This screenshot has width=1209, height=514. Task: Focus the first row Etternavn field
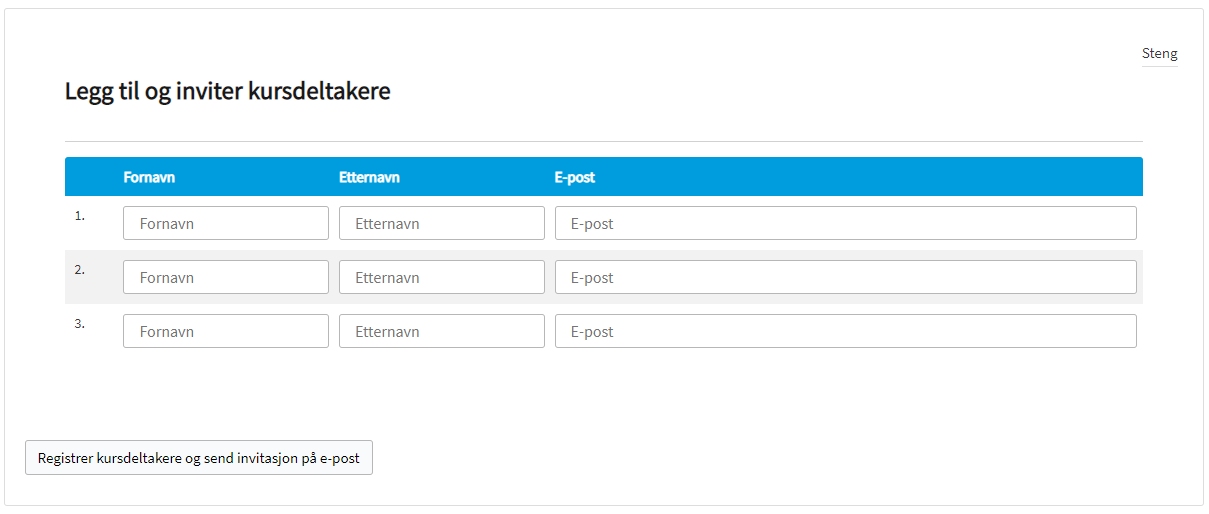point(441,223)
